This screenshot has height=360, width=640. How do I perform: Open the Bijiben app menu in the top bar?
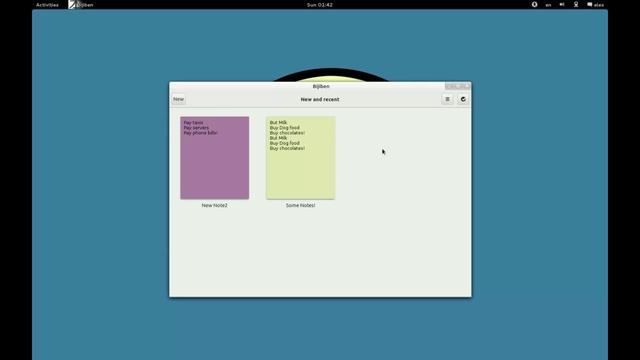tap(81, 5)
